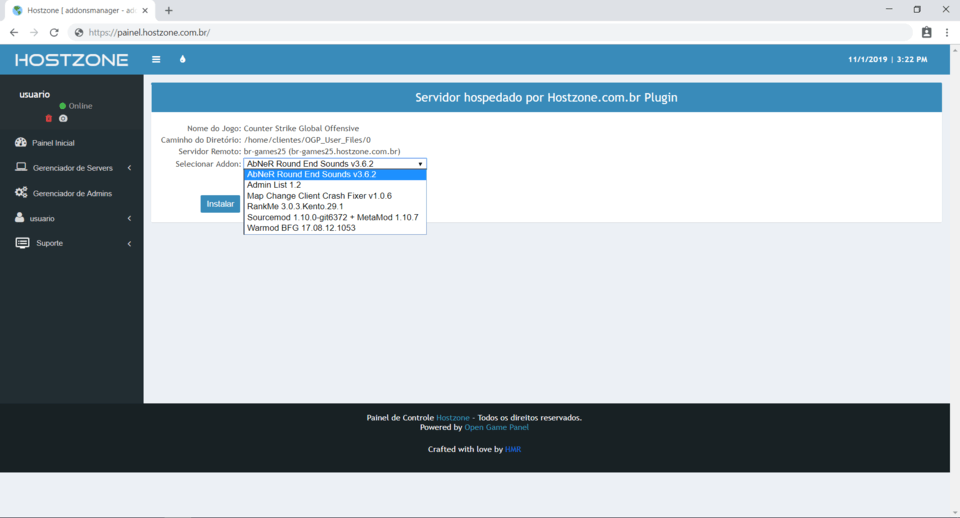This screenshot has height=518, width=960.
Task: Click the camera icon under usuario
Action: pyautogui.click(x=63, y=118)
